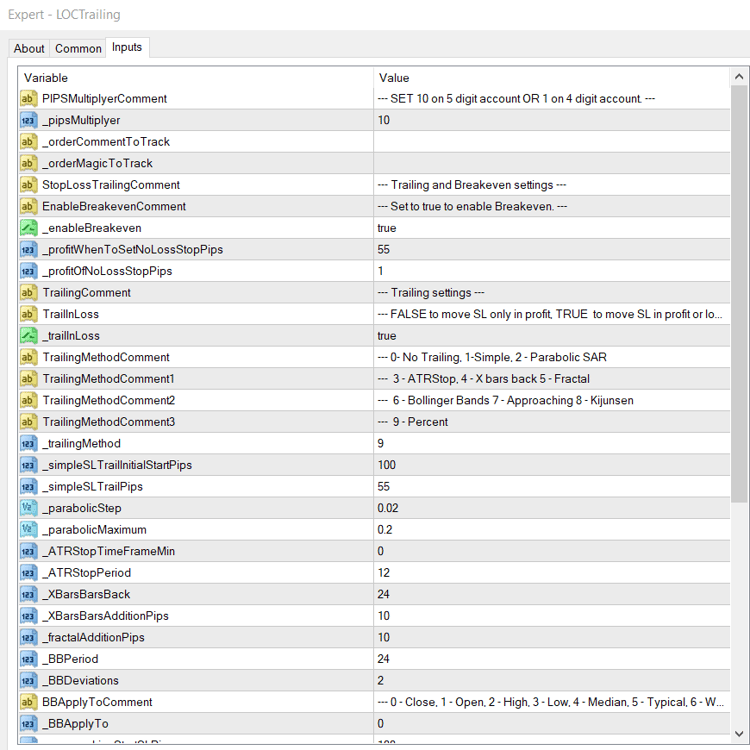Click the Value column header
Screen dimensions: 750x750
pos(551,77)
